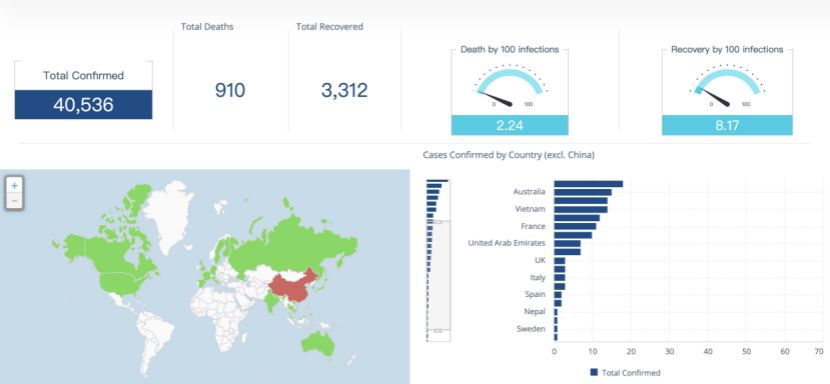Click the 8.17 recovery rate value box
The width and height of the screenshot is (830, 384).
(727, 125)
